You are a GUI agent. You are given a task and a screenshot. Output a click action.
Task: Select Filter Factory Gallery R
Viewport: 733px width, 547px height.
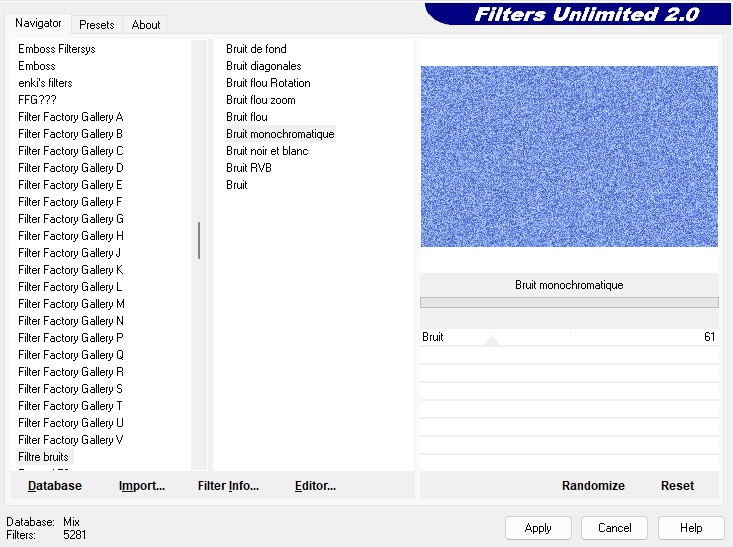71,372
